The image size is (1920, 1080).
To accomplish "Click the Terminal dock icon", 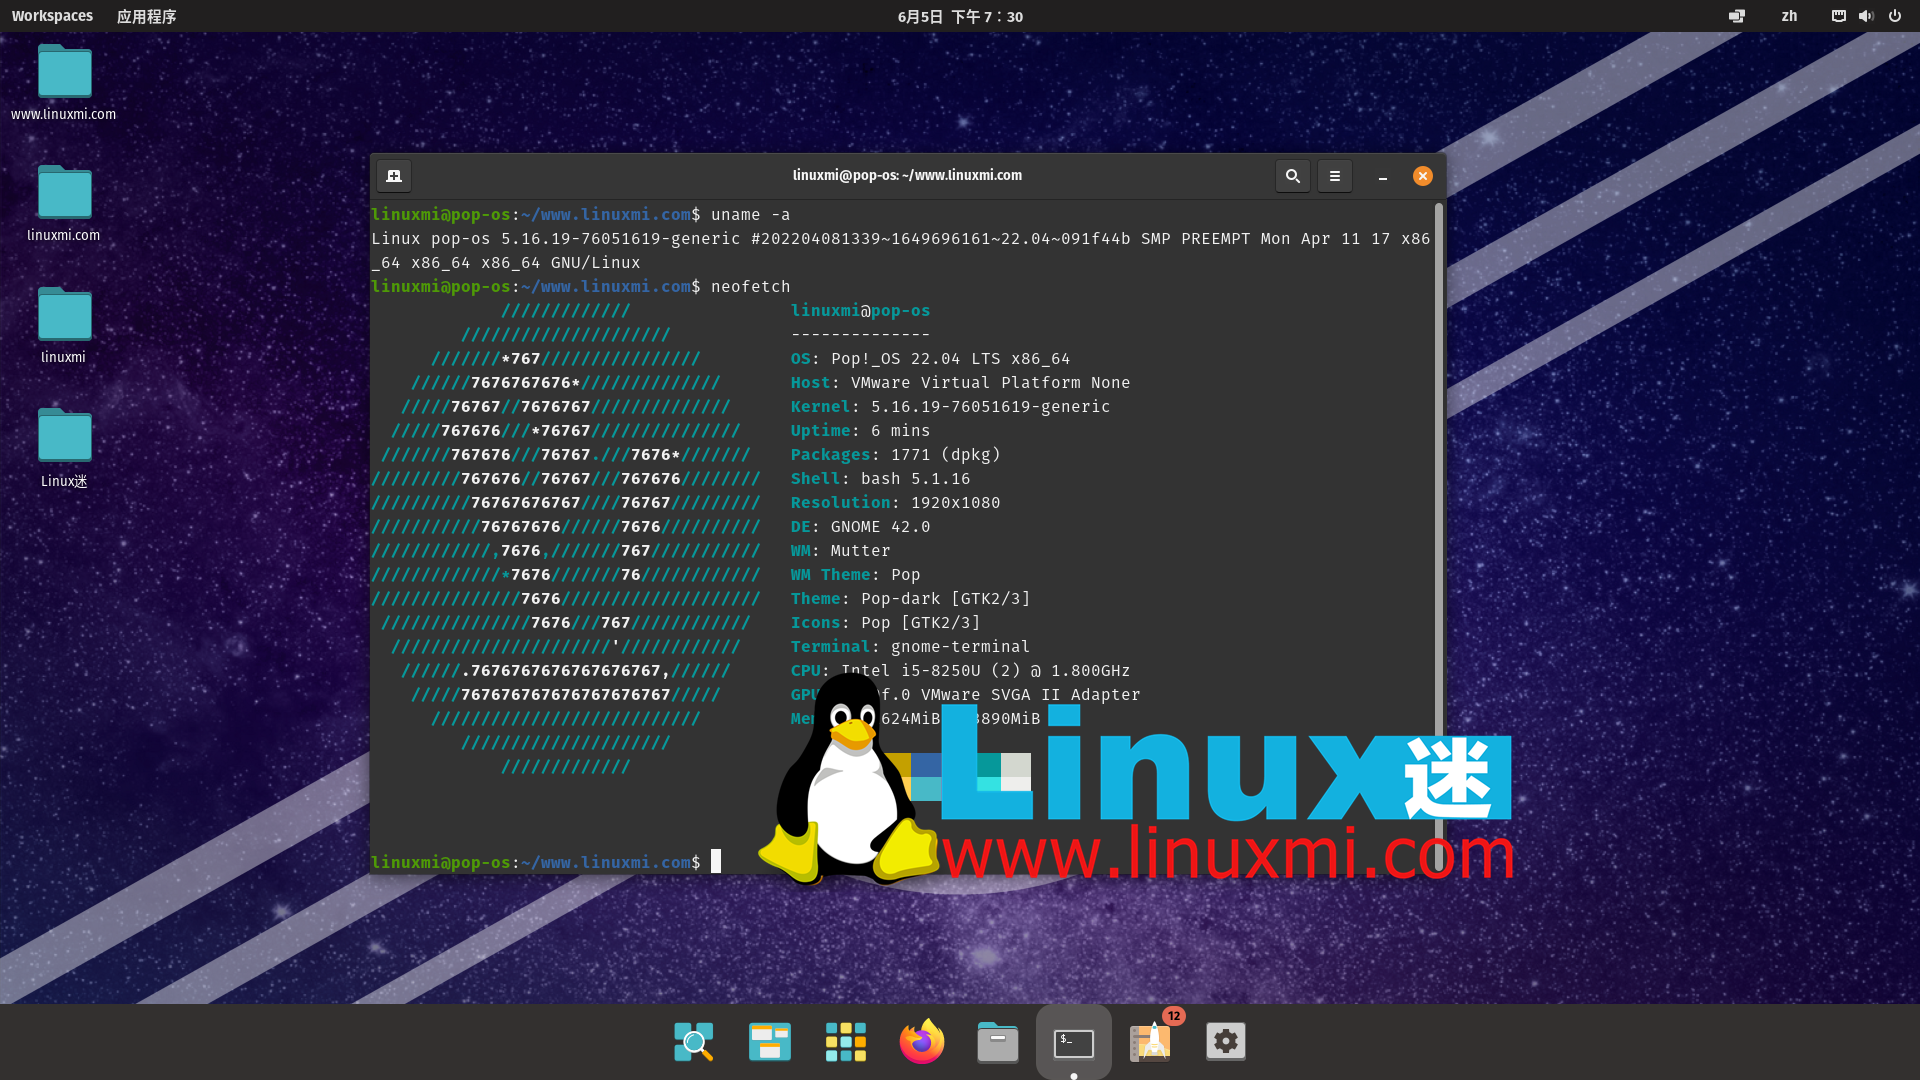I will (x=1074, y=1042).
